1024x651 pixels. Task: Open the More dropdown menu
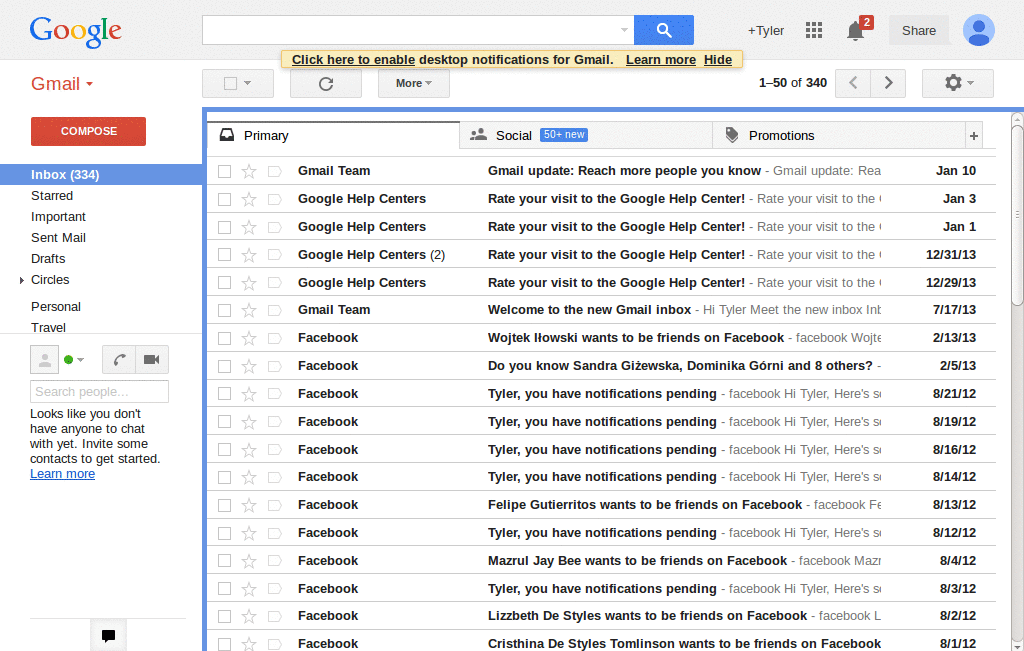413,83
